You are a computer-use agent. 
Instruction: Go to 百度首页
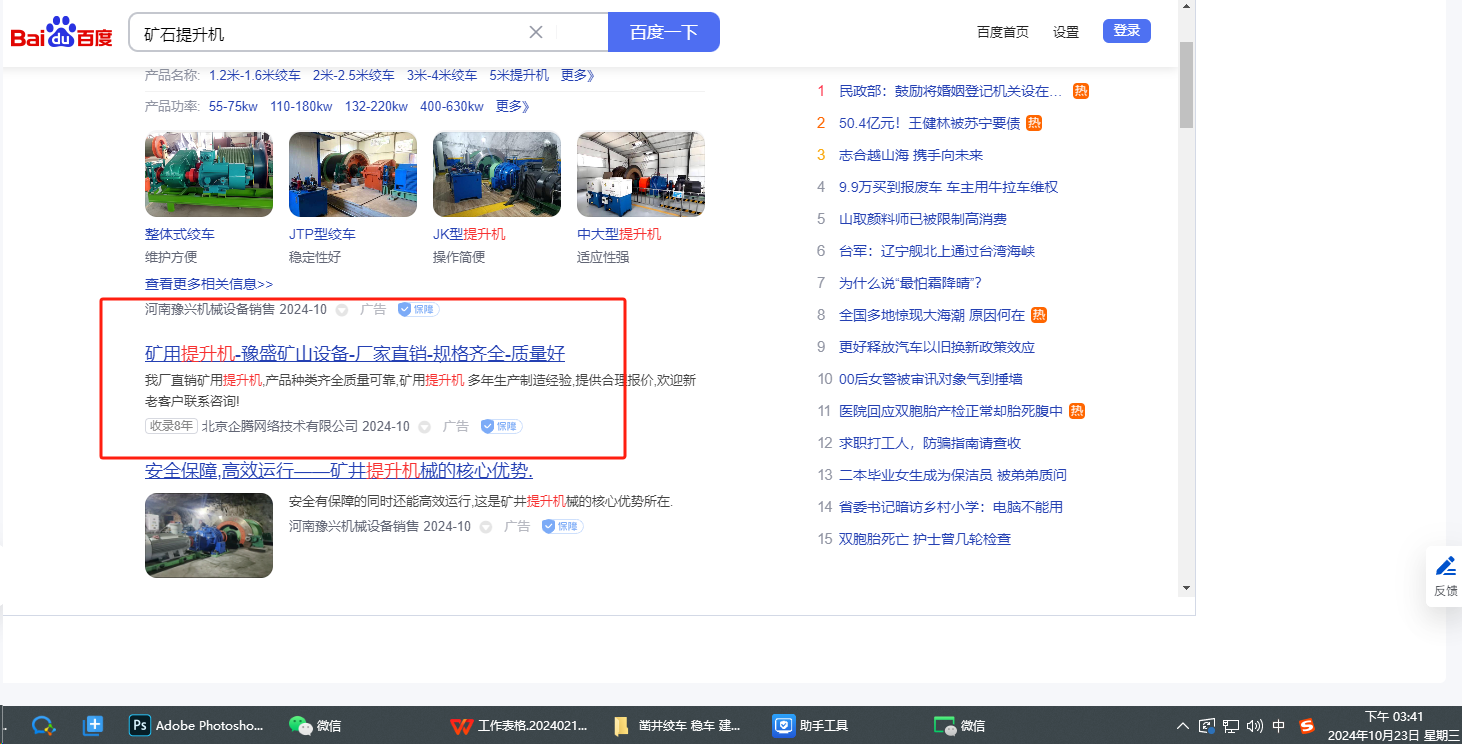pos(1003,32)
